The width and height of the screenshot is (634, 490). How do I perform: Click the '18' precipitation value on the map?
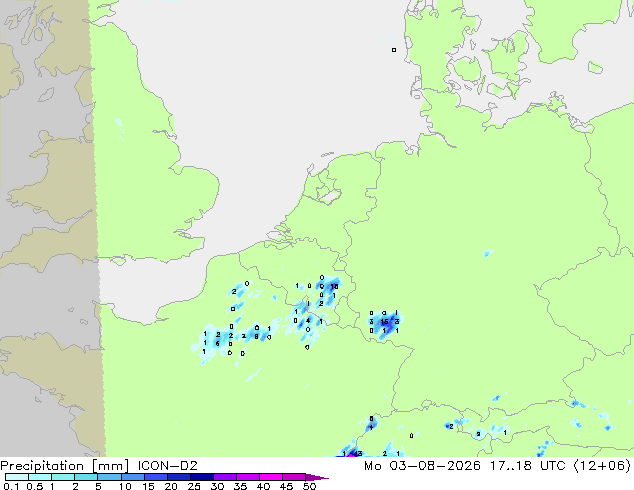[334, 287]
